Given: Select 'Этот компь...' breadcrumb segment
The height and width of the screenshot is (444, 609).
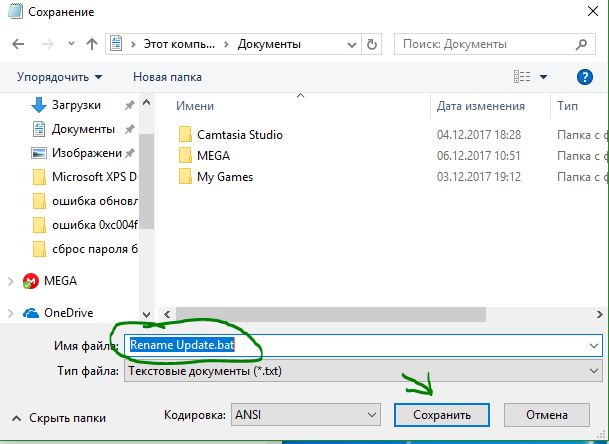Looking at the screenshot, I should coord(179,44).
